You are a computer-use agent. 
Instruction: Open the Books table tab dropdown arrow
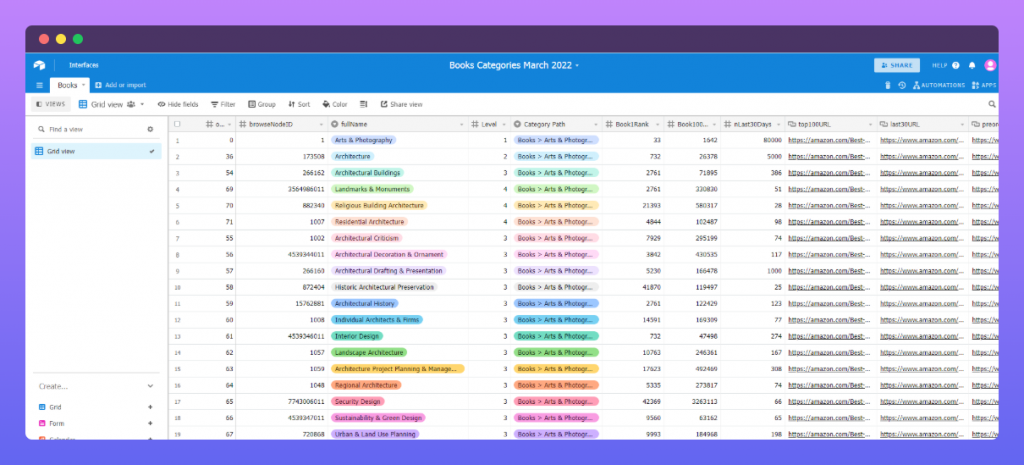point(84,85)
